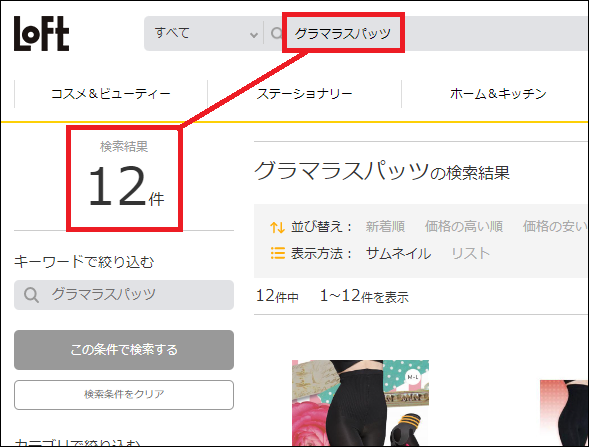
Task: Open the すべて category dropdown
Action: pyautogui.click(x=206, y=33)
